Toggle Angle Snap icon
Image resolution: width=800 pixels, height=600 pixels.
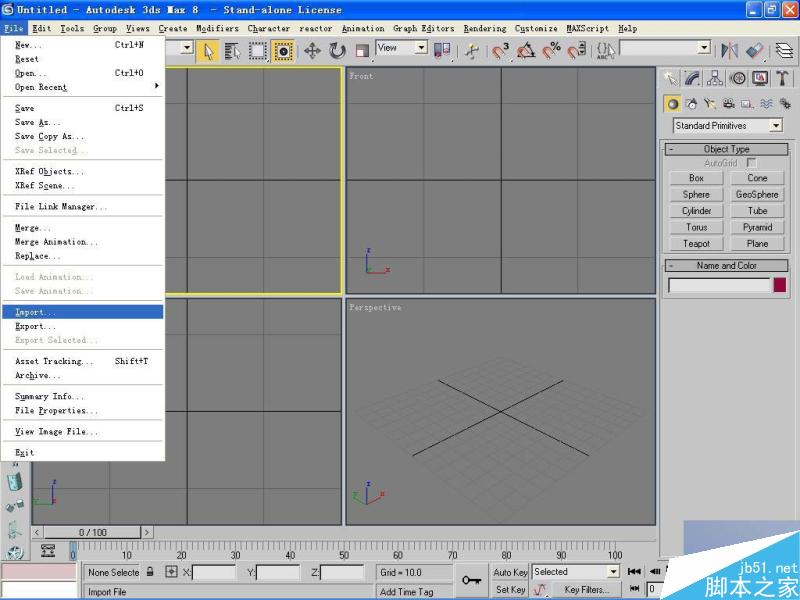pyautogui.click(x=526, y=51)
